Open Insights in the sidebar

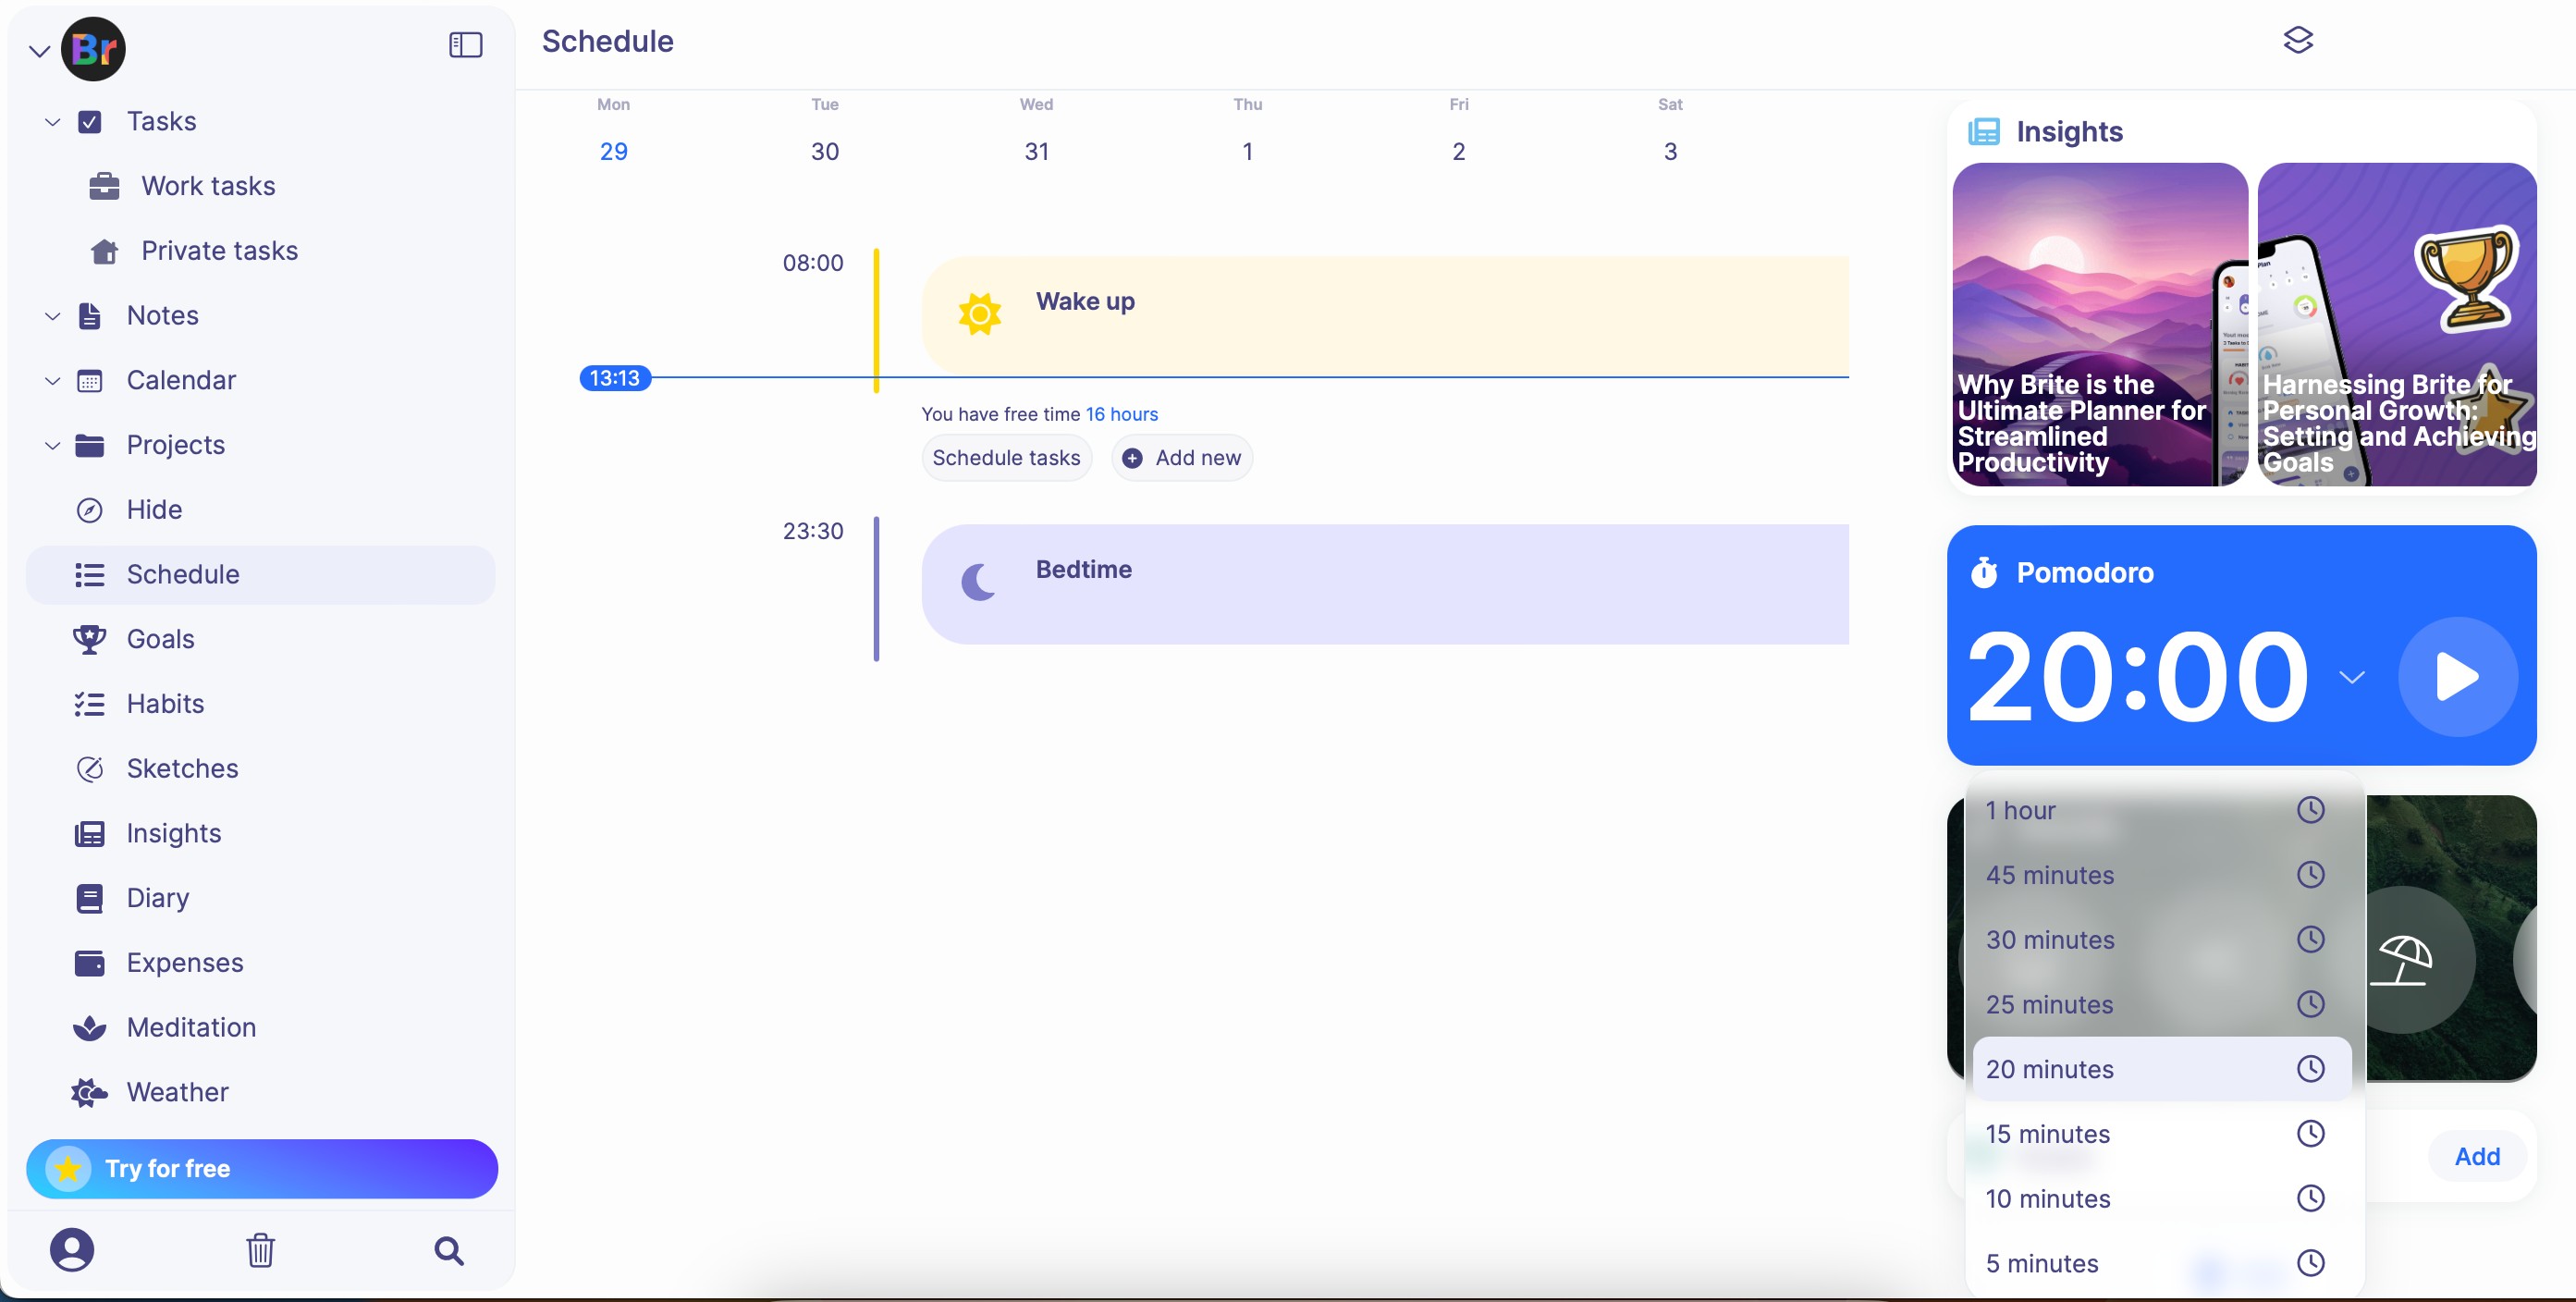261,834
